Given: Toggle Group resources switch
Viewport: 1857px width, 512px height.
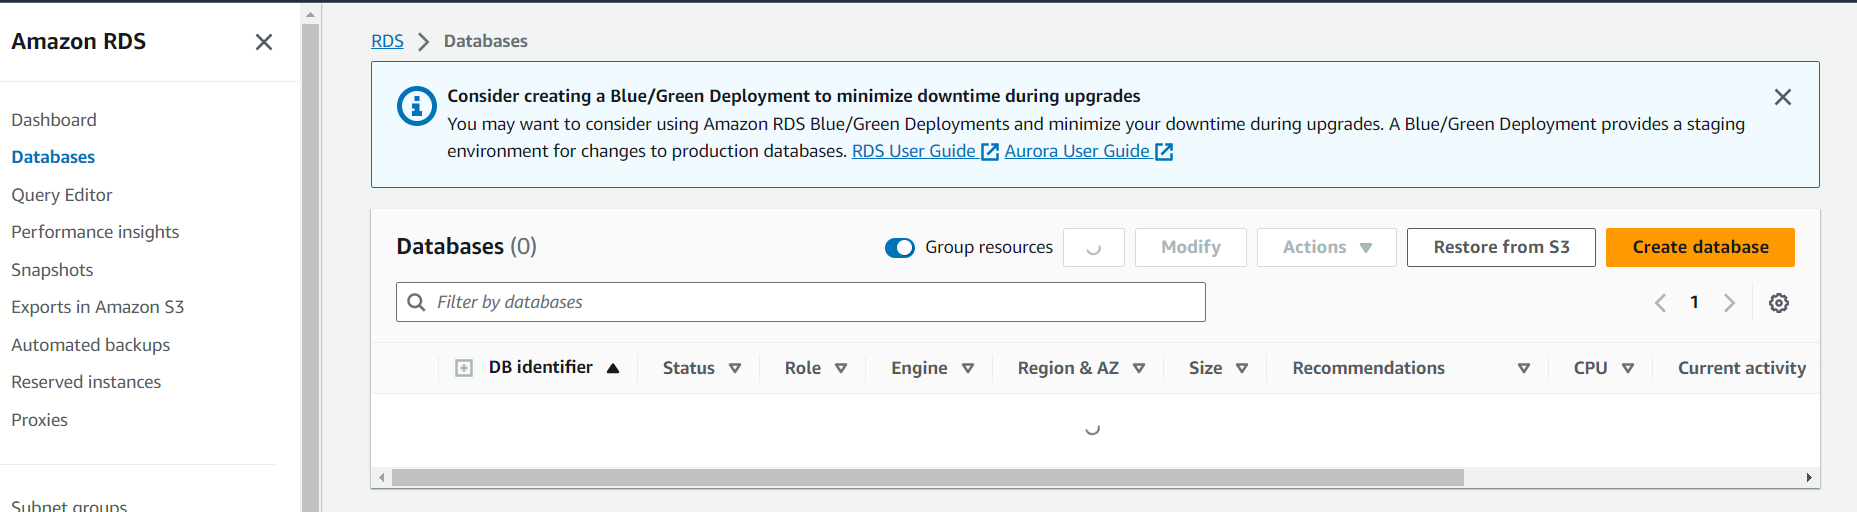Looking at the screenshot, I should pos(900,248).
